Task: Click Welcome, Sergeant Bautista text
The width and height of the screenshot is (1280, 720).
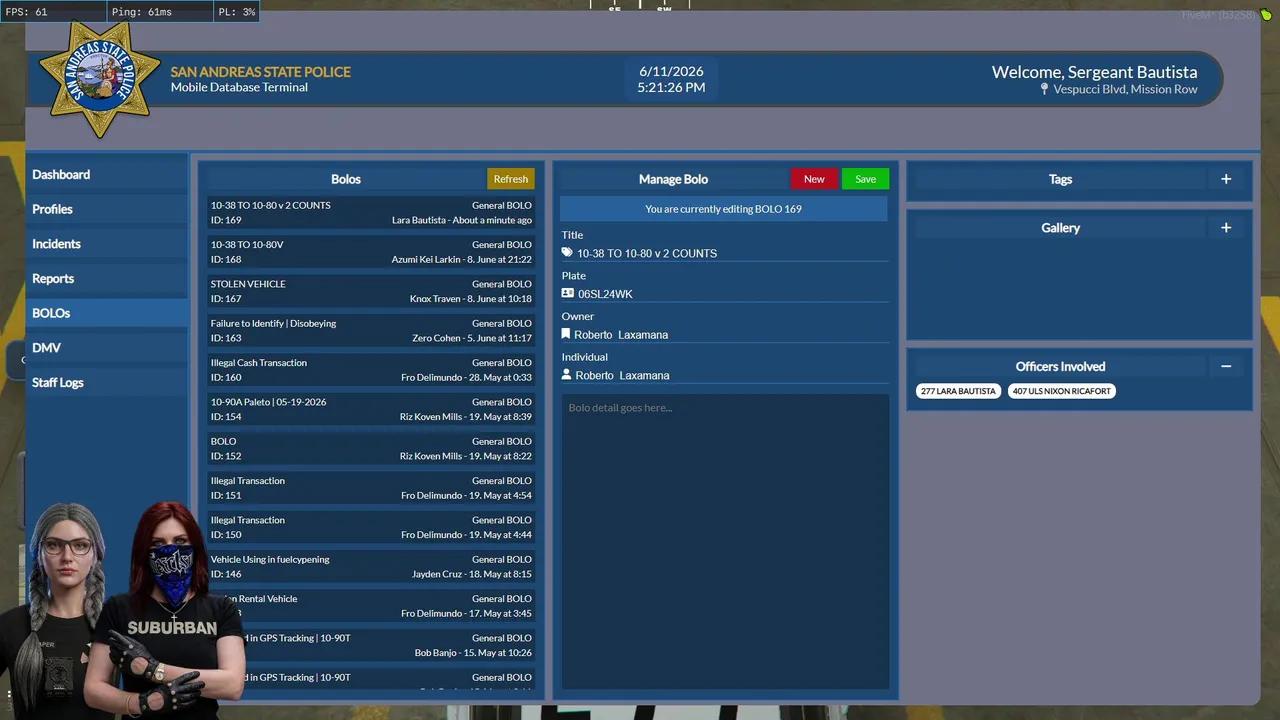Action: [x=1094, y=72]
